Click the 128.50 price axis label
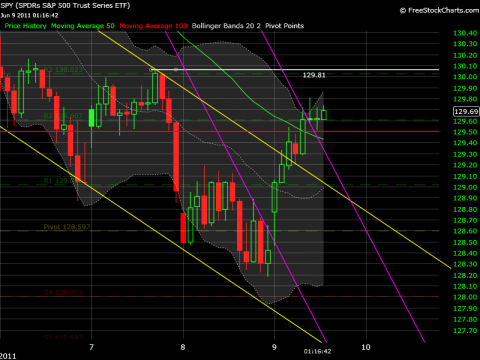 point(465,242)
